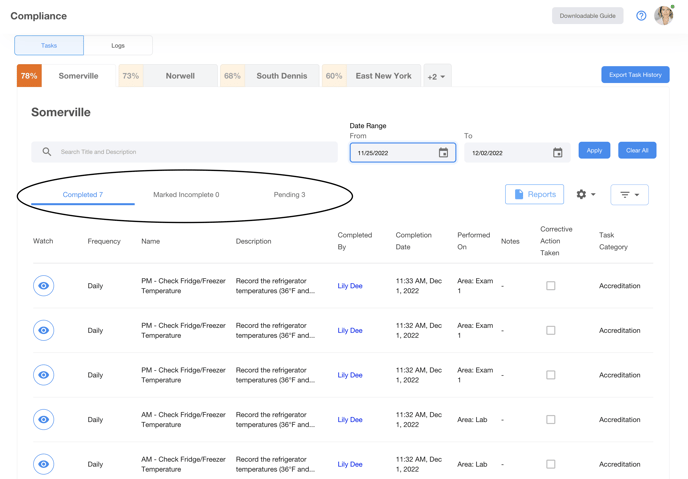Check Corrective Action box in the third row
Image resolution: width=688 pixels, height=479 pixels.
click(x=551, y=375)
